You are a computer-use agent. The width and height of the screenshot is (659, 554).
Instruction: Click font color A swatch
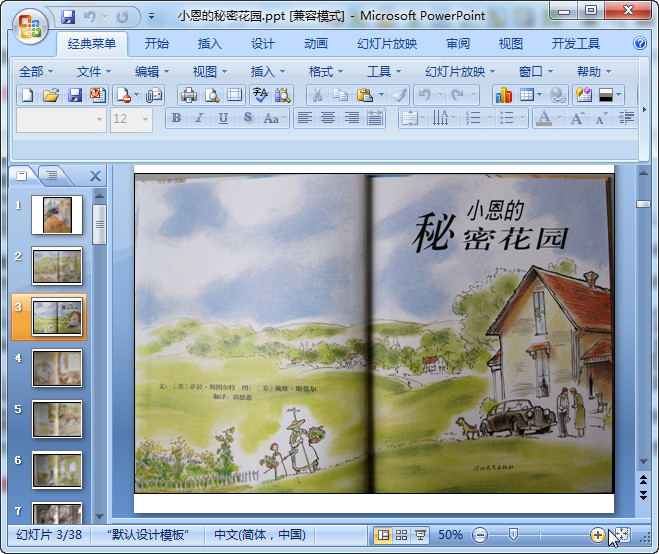[x=544, y=119]
